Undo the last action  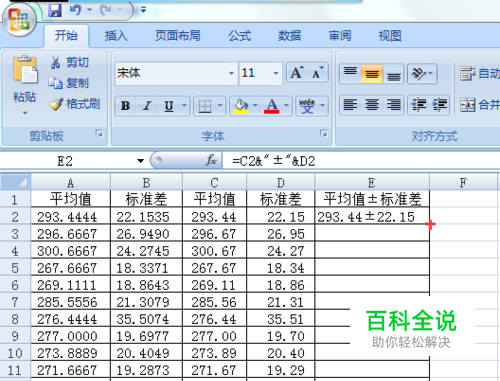tap(76, 10)
